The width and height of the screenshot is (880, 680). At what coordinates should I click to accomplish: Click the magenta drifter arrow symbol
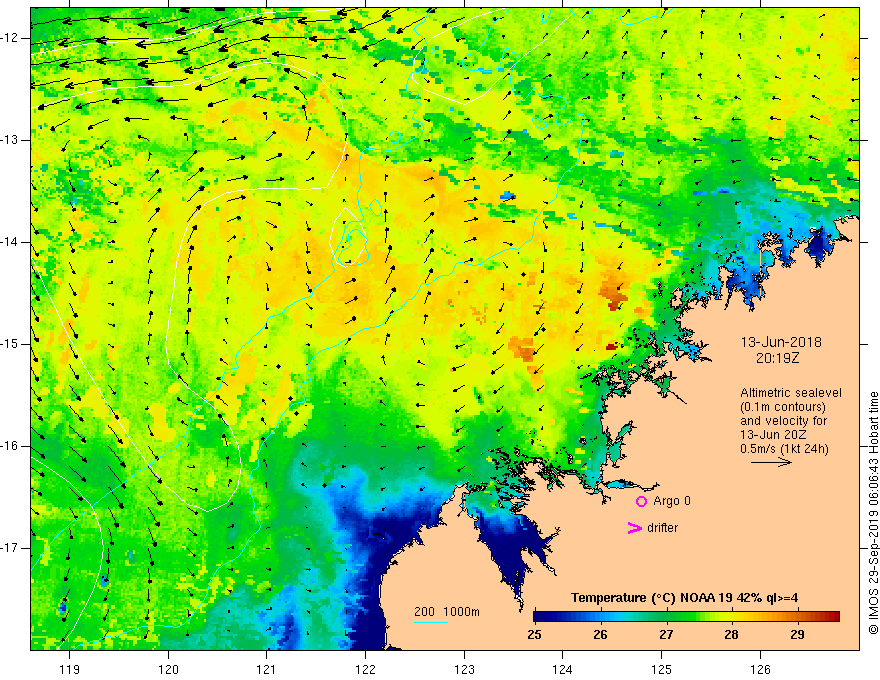coord(634,528)
